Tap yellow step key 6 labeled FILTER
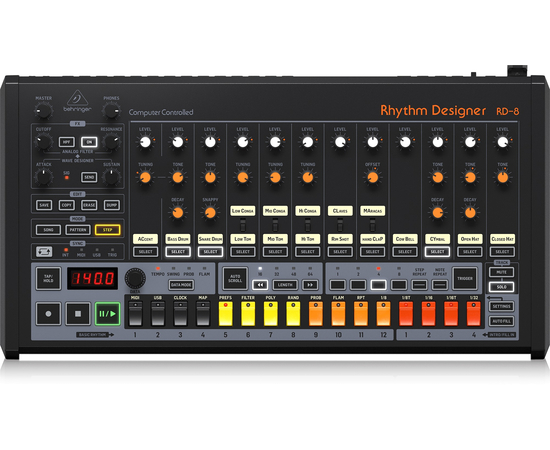The image size is (550, 450). tap(248, 314)
